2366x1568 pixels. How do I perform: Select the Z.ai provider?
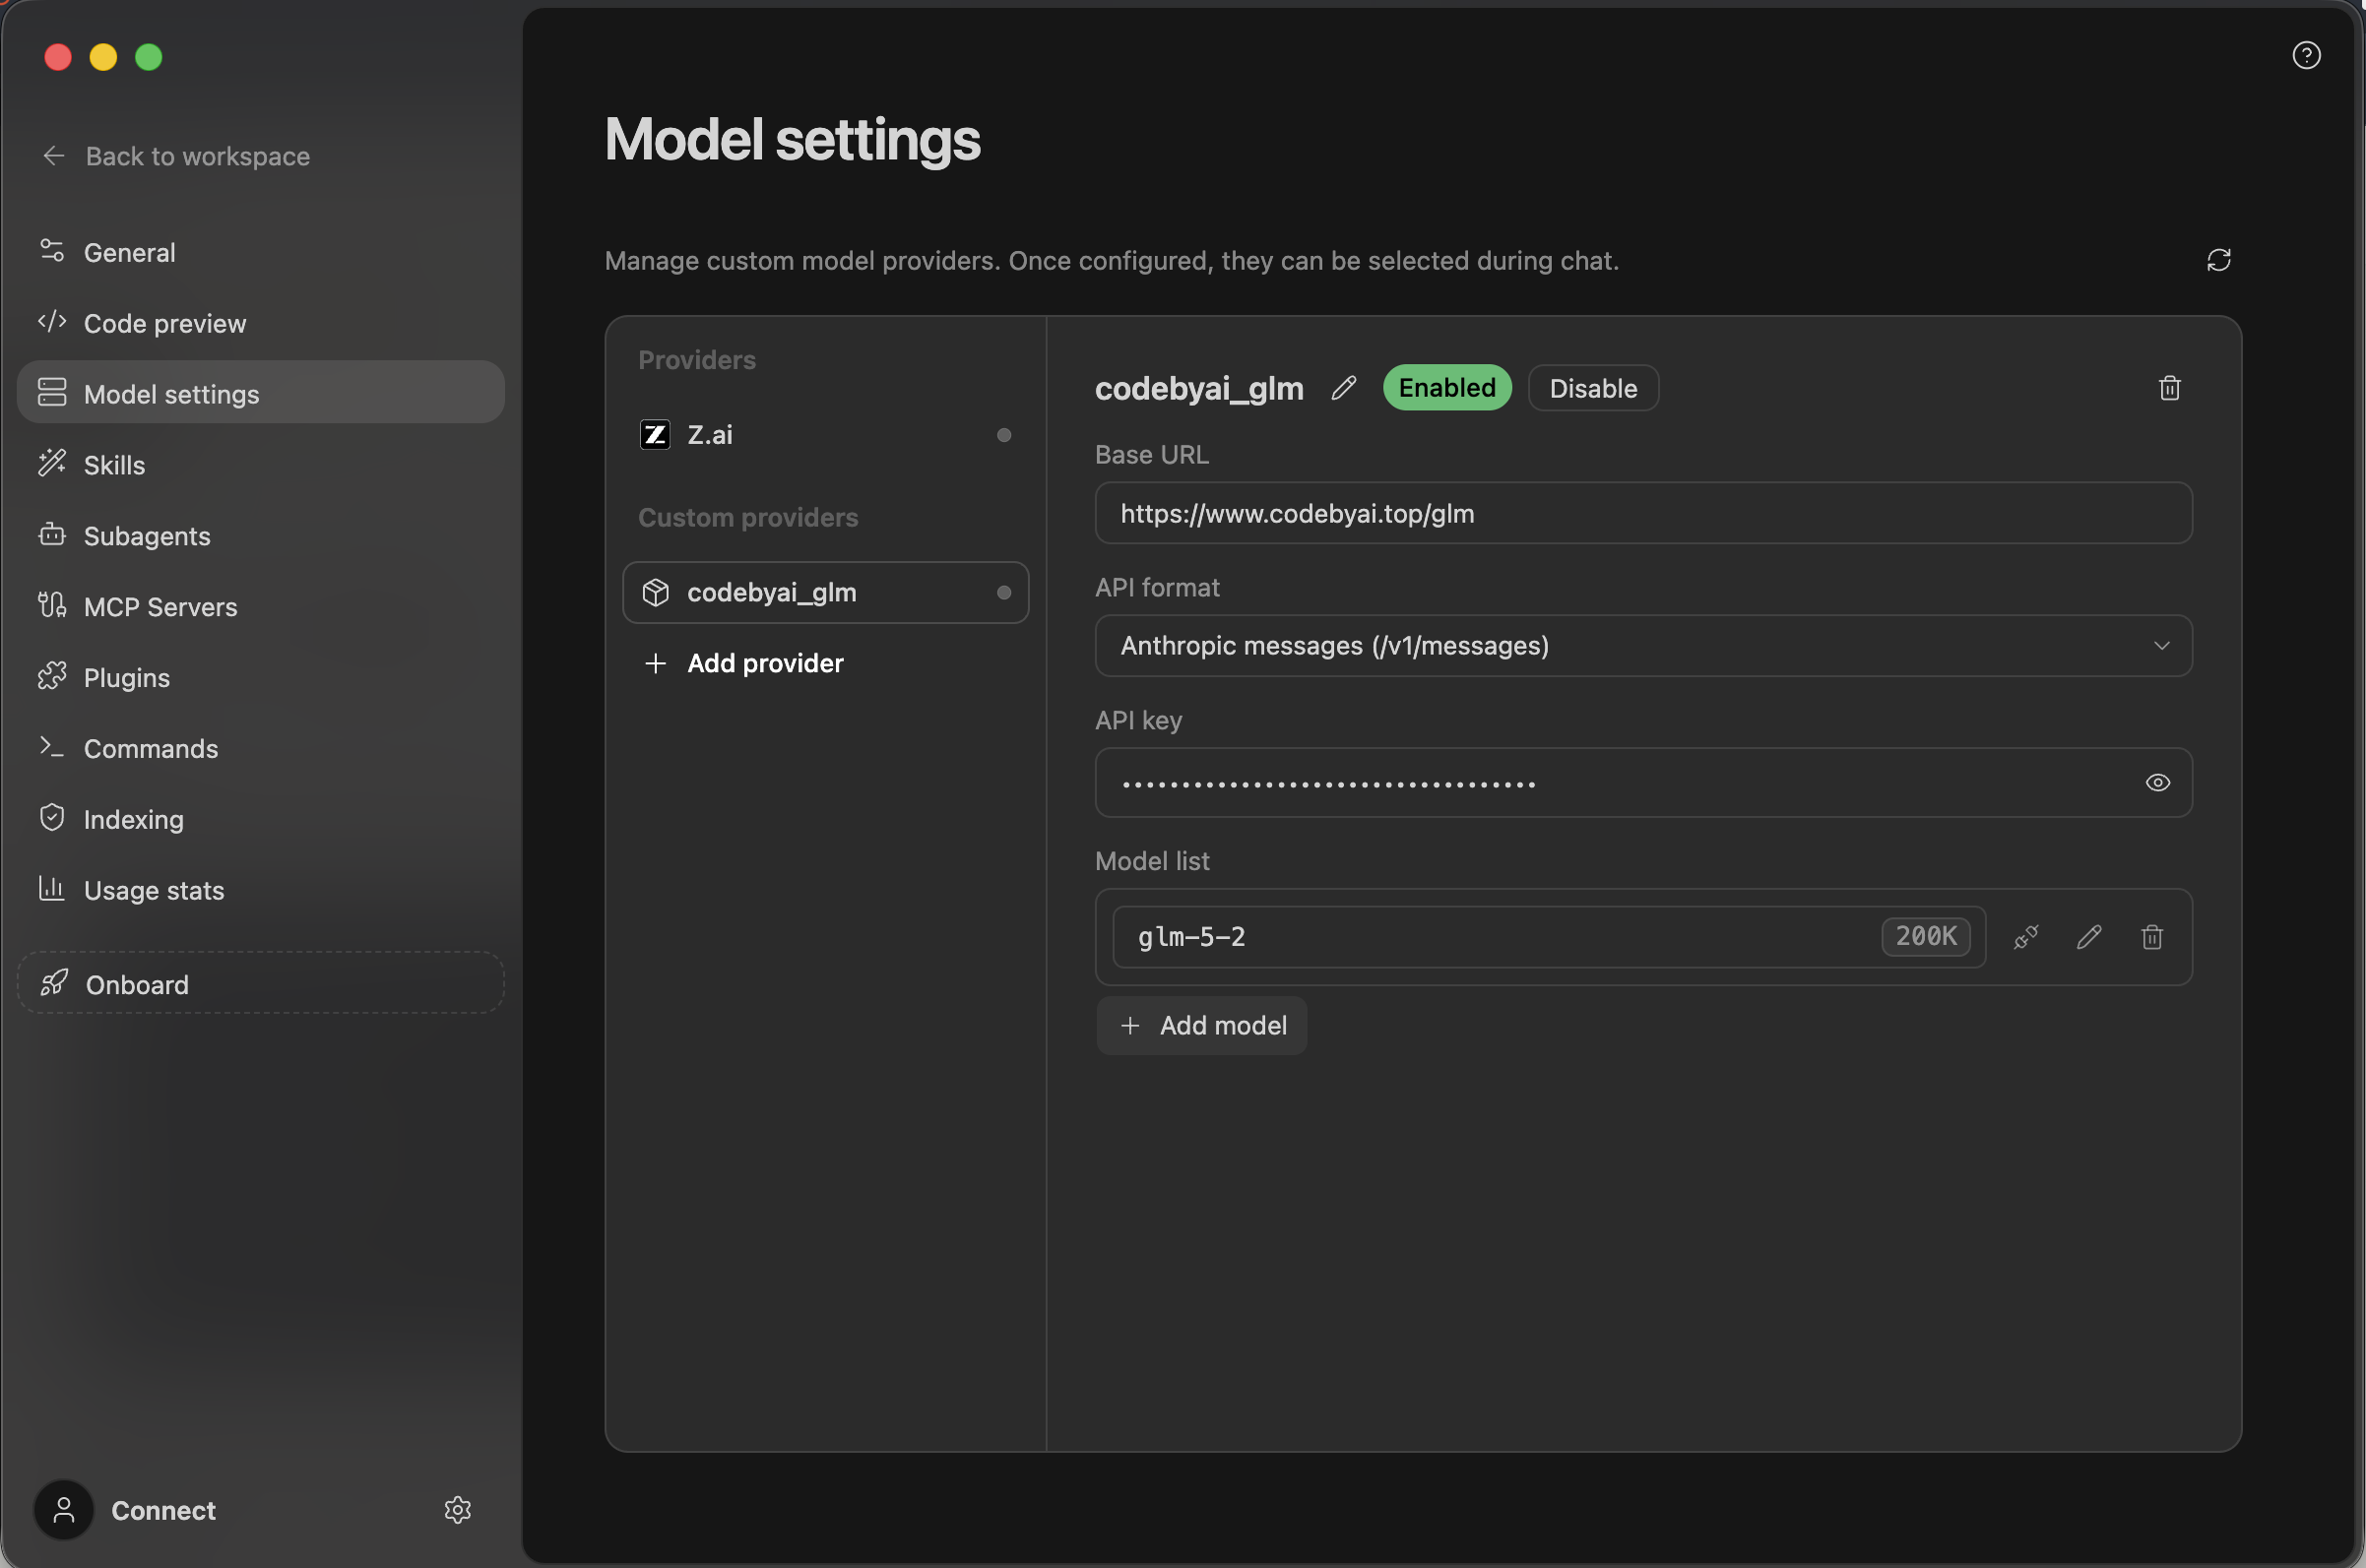(x=825, y=435)
